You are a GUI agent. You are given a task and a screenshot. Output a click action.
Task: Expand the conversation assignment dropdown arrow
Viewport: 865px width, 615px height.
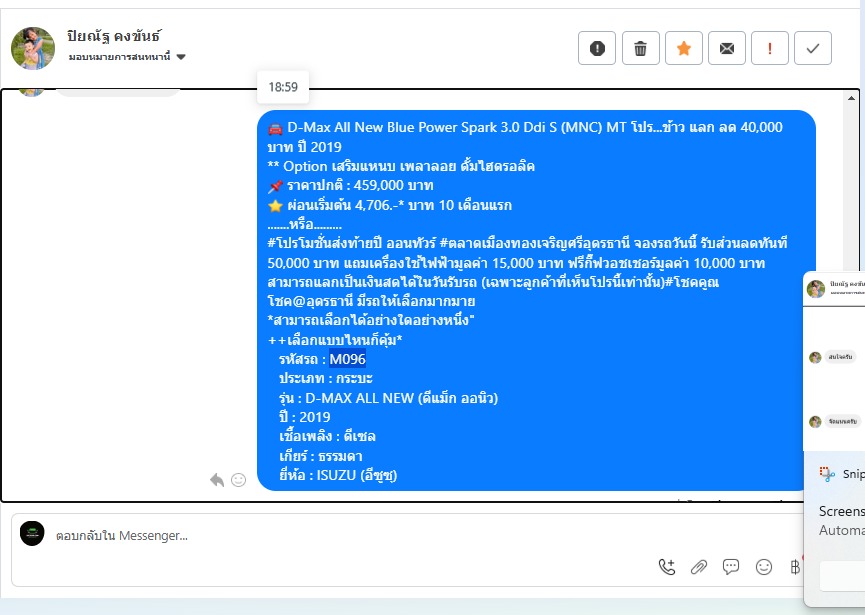point(181,57)
